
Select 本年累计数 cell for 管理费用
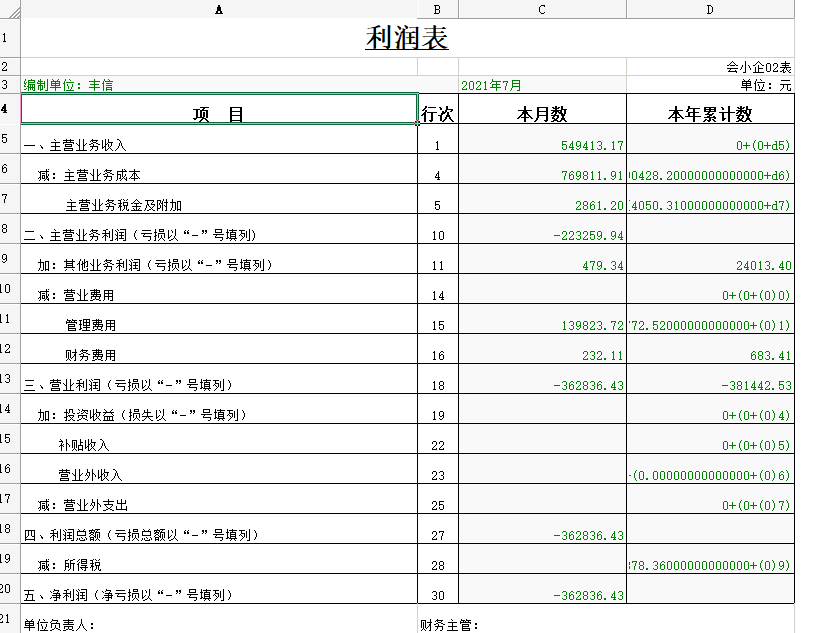click(710, 319)
